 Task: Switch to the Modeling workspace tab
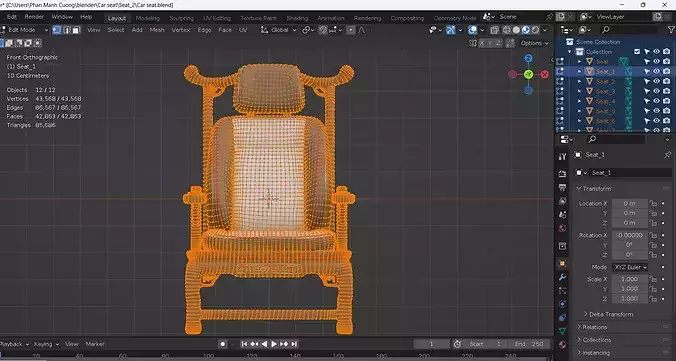[x=147, y=18]
